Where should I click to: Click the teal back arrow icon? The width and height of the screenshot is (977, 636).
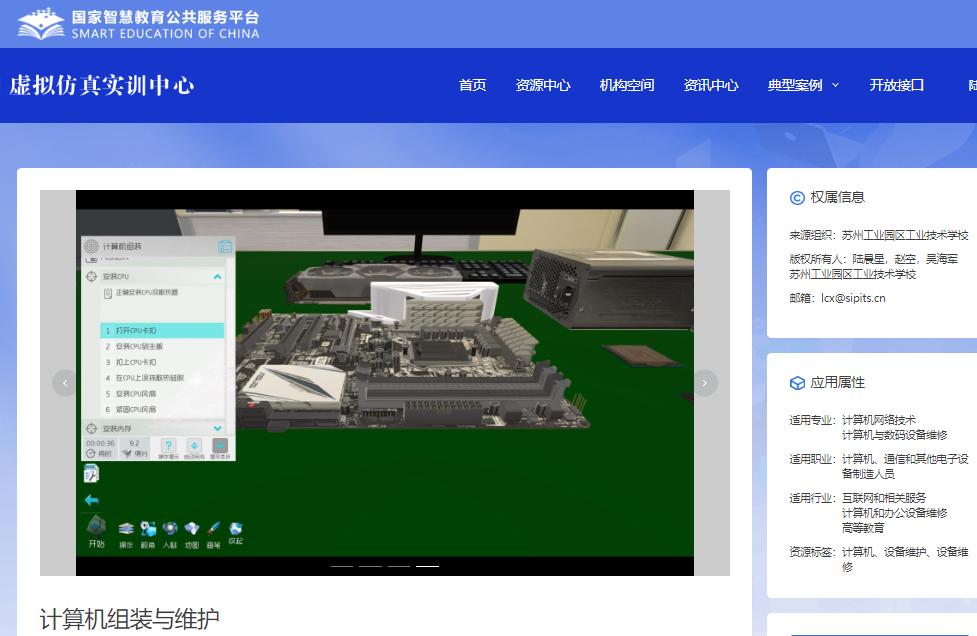(x=91, y=499)
